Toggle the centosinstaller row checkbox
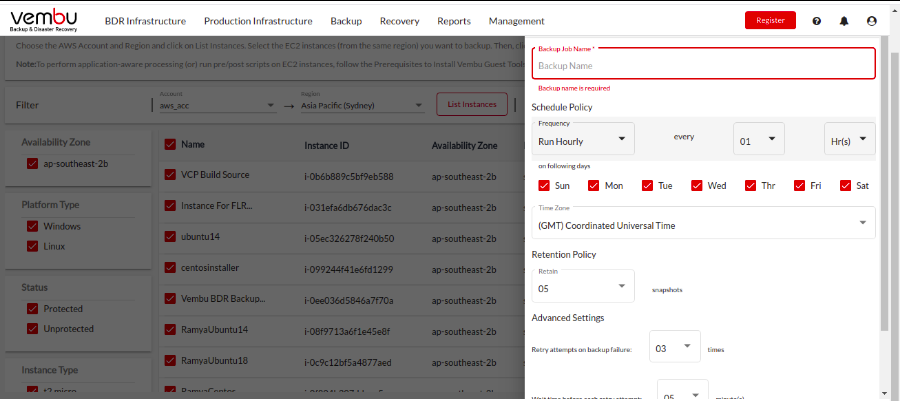The image size is (900, 401). (x=170, y=267)
